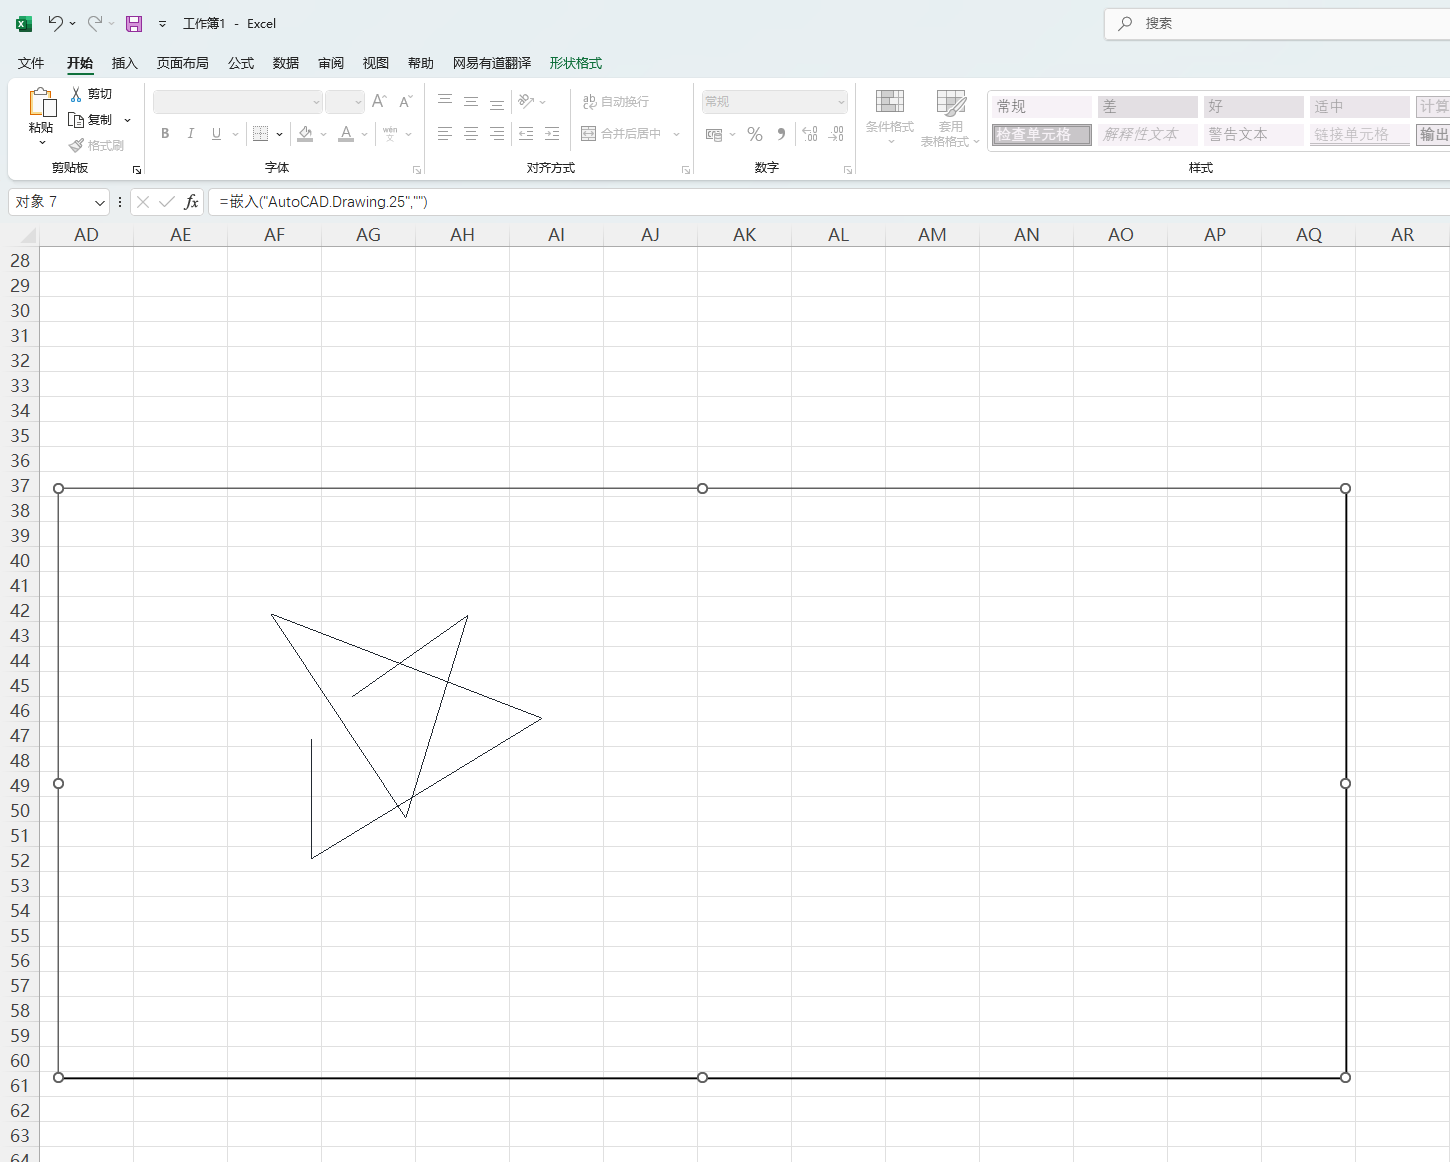
Task: Open the 合并后居中 dropdown arrow
Action: point(677,134)
